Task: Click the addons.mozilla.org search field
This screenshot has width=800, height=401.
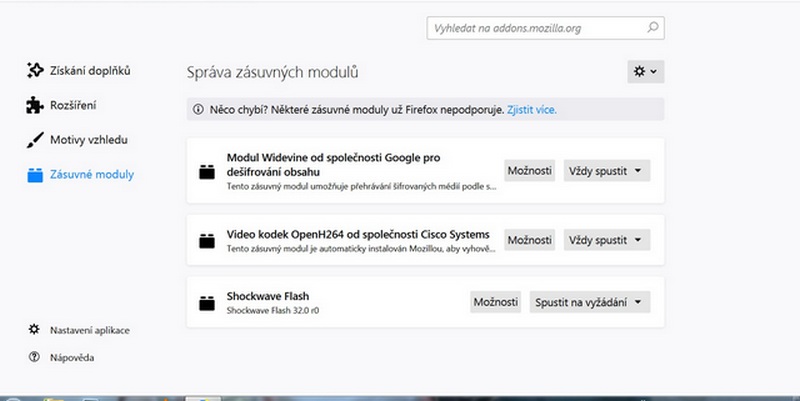Action: pos(535,27)
